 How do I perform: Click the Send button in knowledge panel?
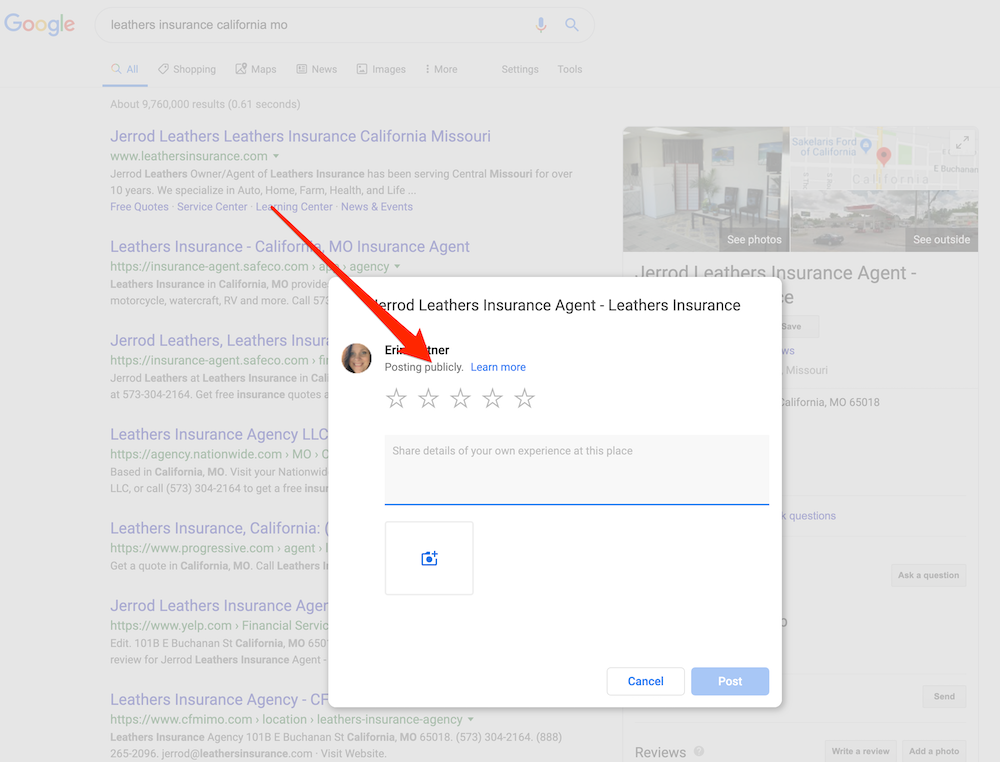[x=944, y=696]
